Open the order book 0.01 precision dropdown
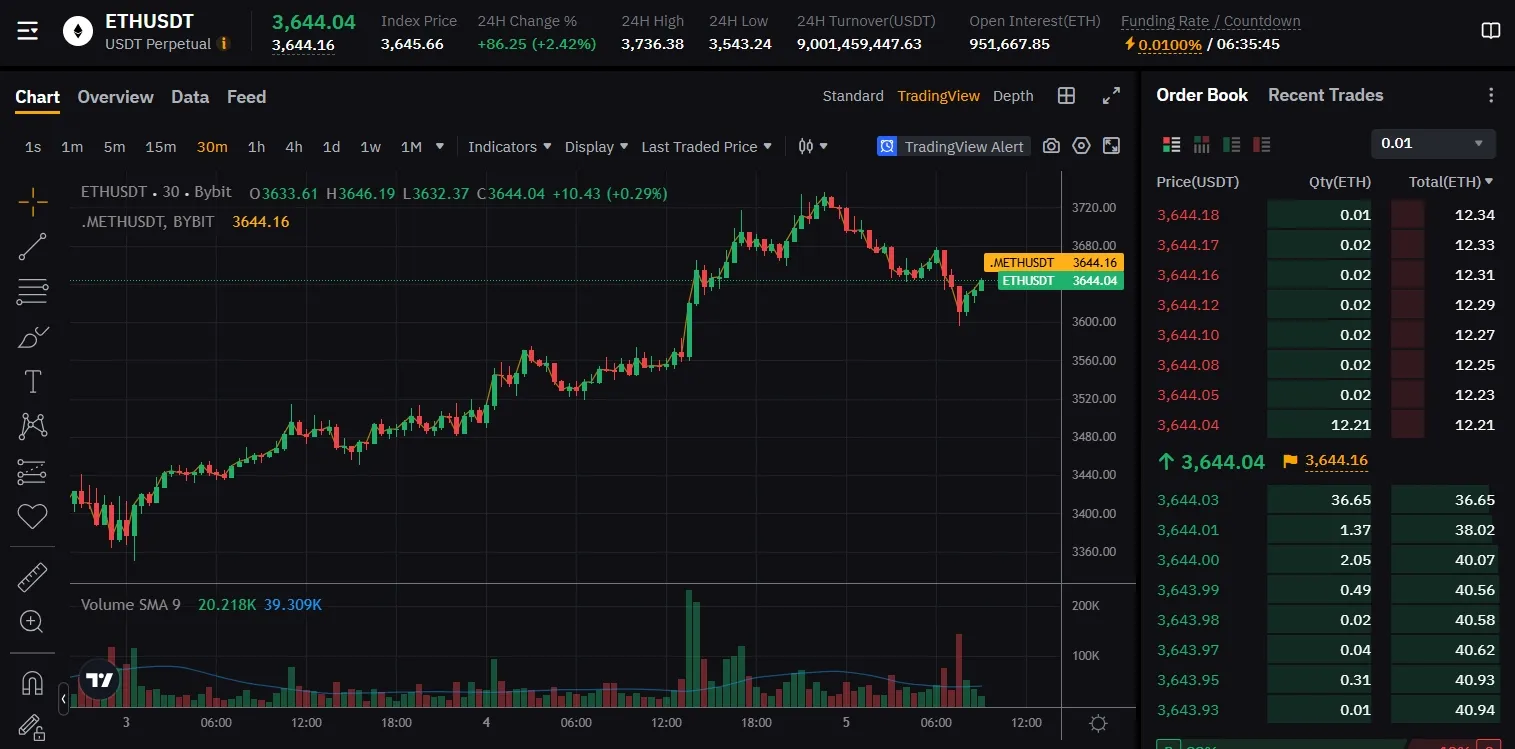This screenshot has height=749, width=1515. pyautogui.click(x=1433, y=143)
